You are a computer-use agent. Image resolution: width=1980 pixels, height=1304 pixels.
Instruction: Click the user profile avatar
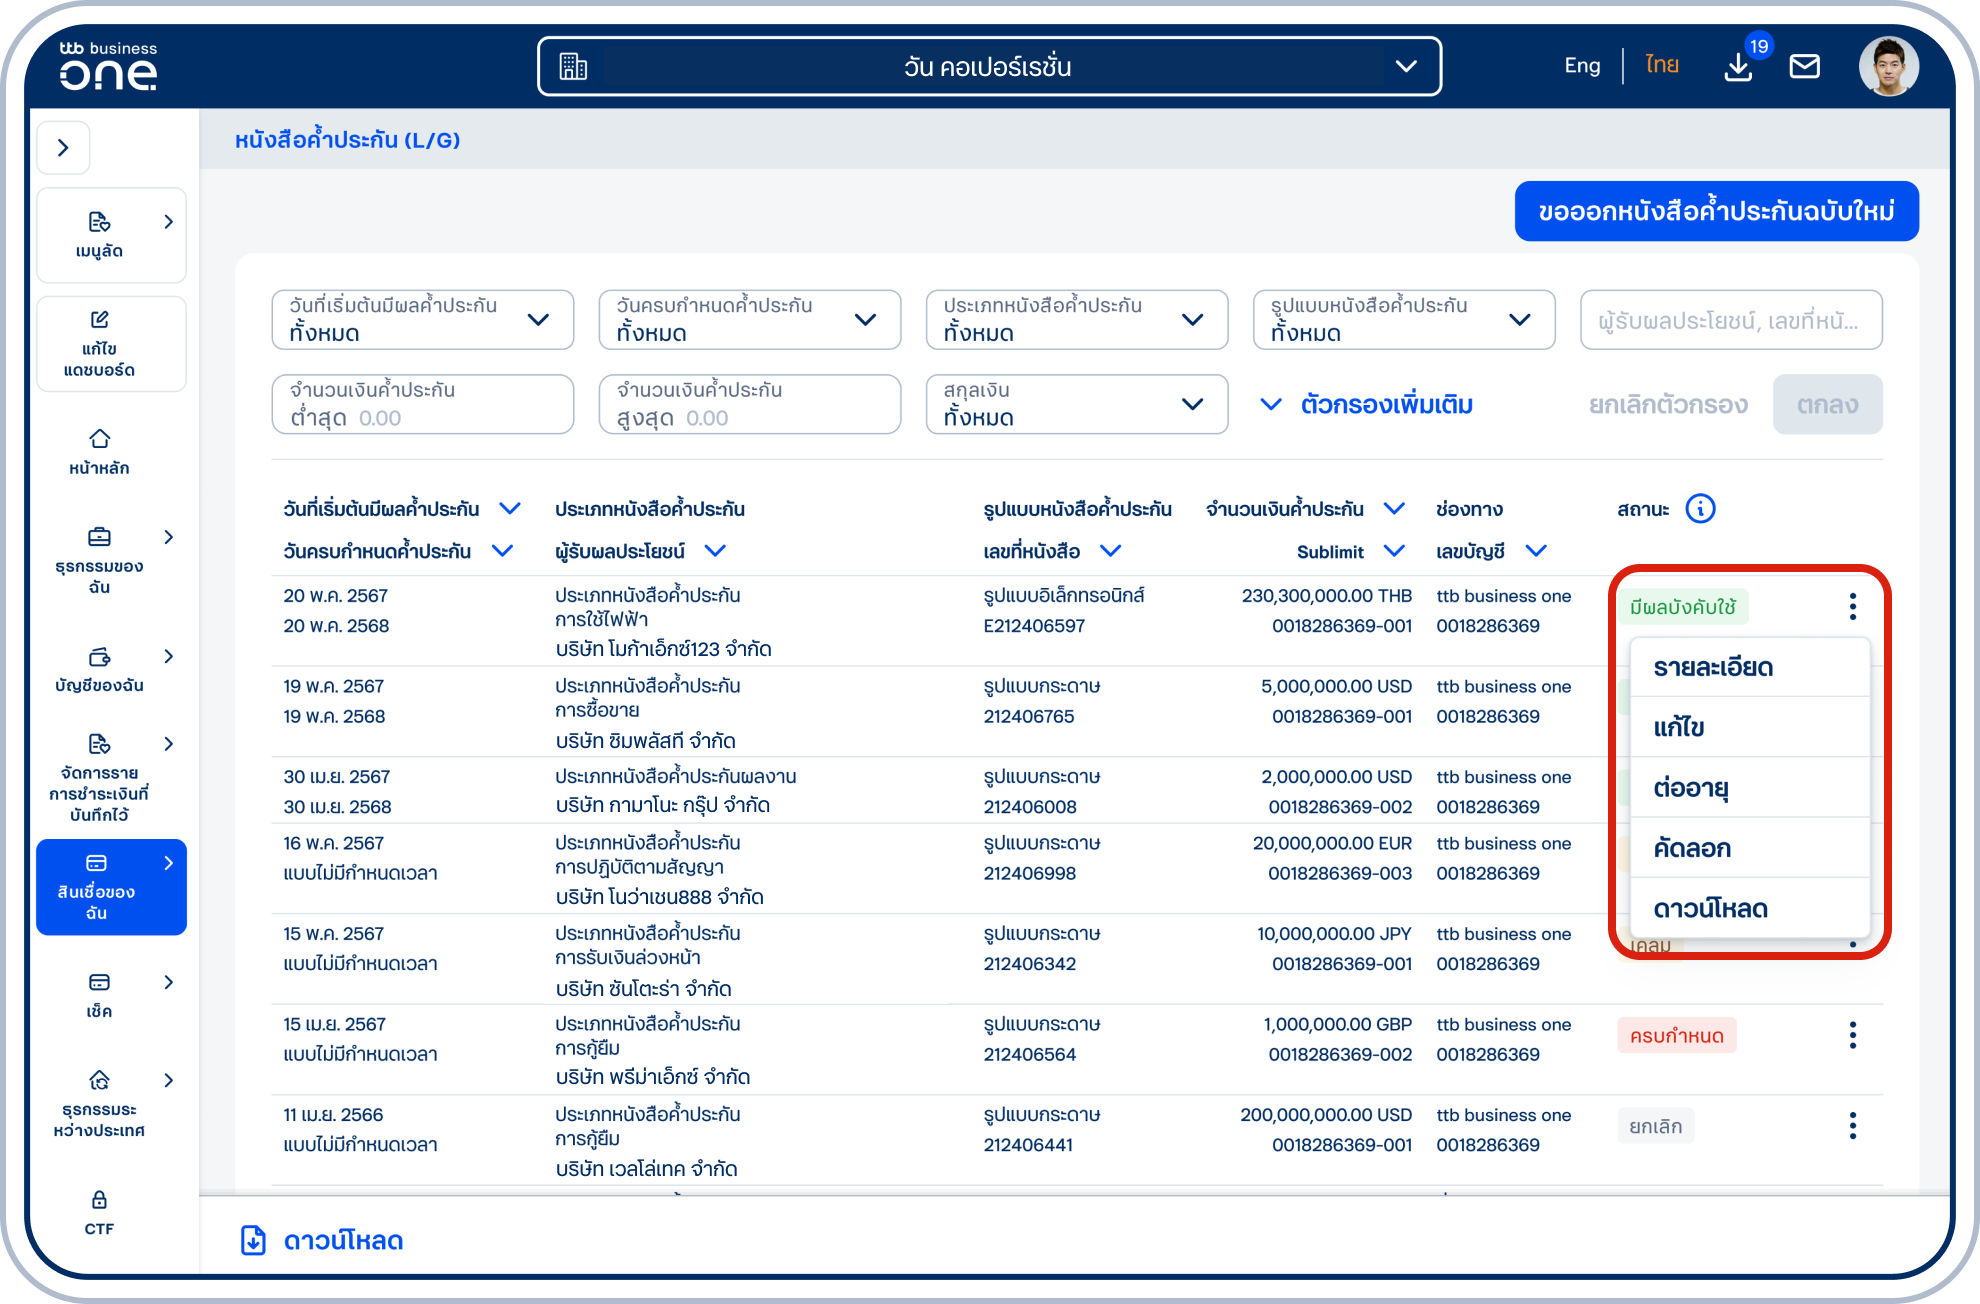(x=1888, y=67)
